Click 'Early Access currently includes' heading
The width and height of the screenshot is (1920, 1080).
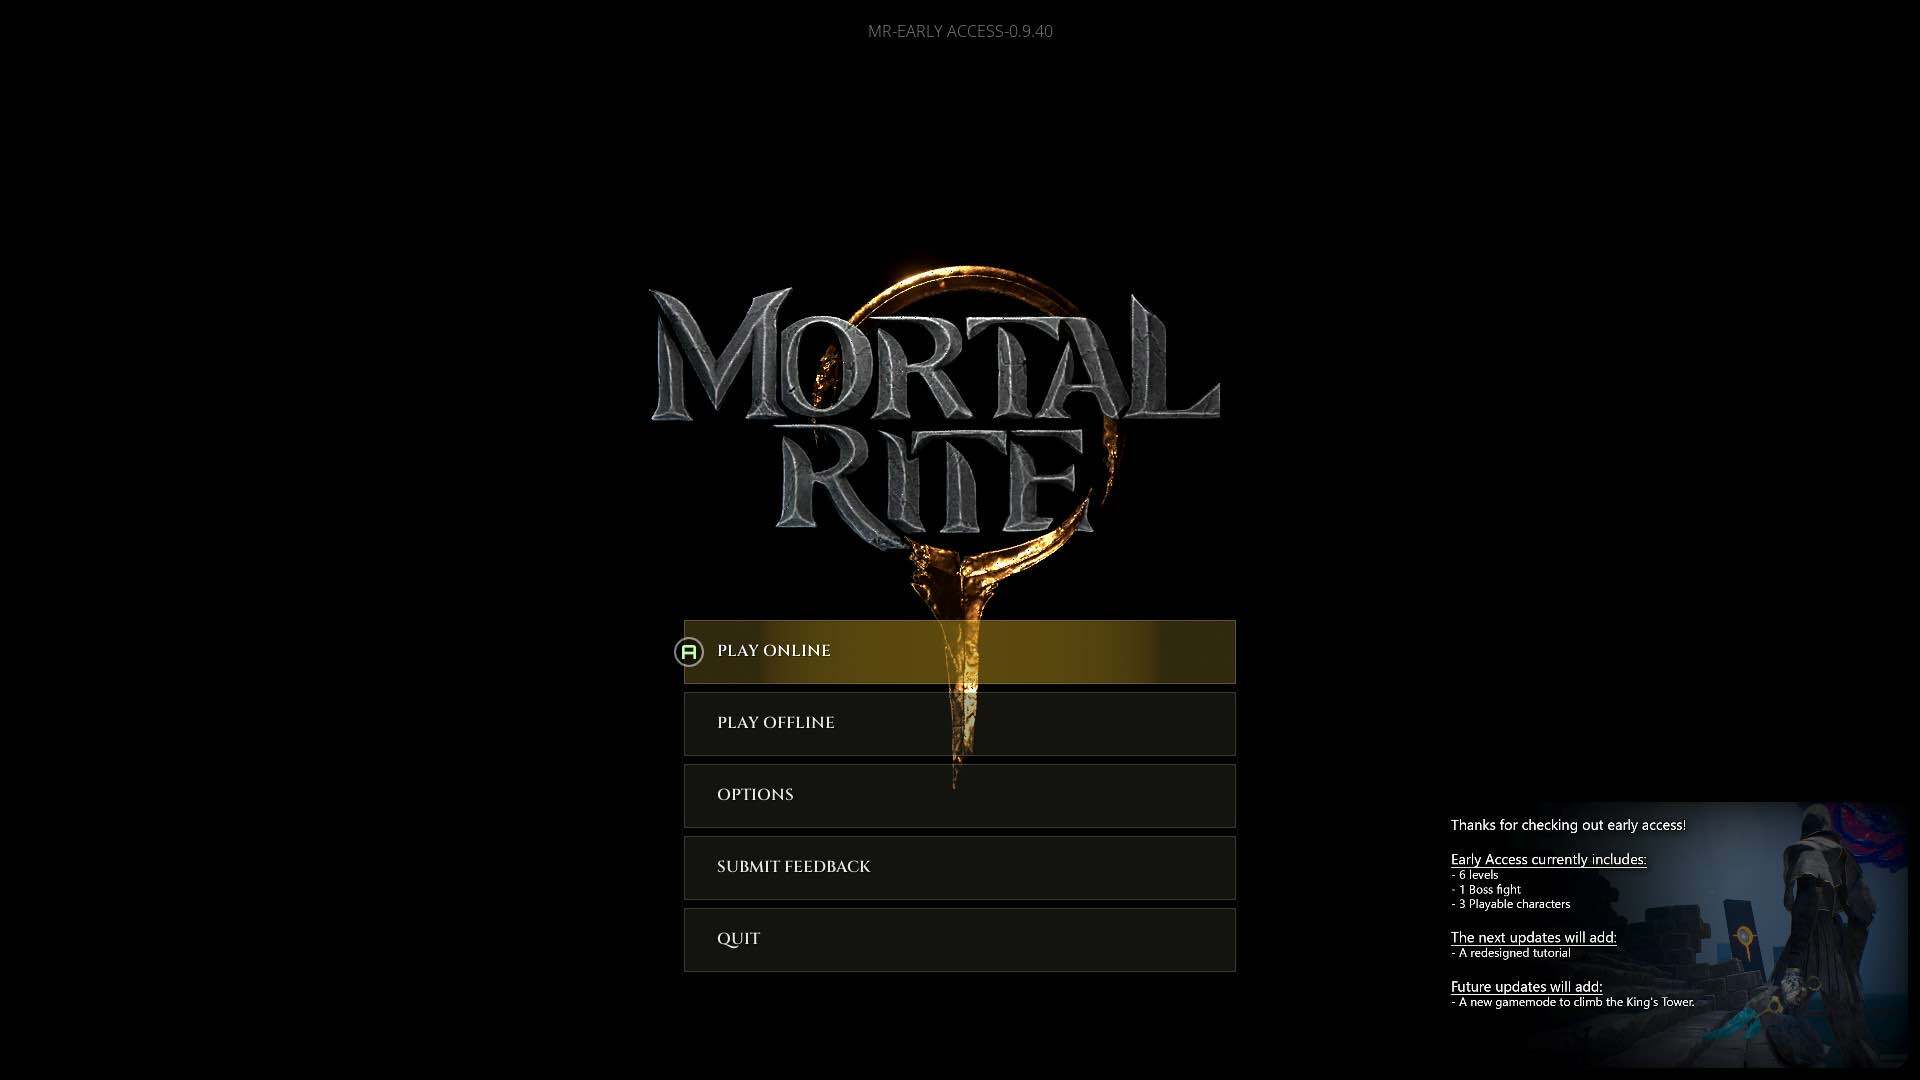coord(1547,859)
